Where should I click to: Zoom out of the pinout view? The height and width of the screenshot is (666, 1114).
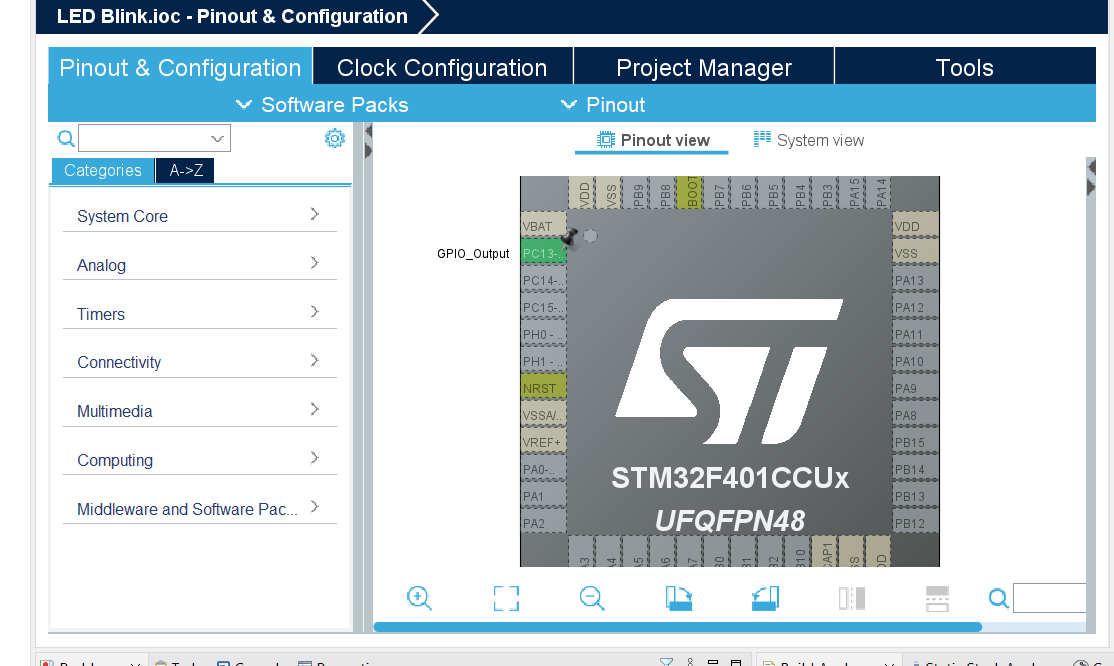592,597
